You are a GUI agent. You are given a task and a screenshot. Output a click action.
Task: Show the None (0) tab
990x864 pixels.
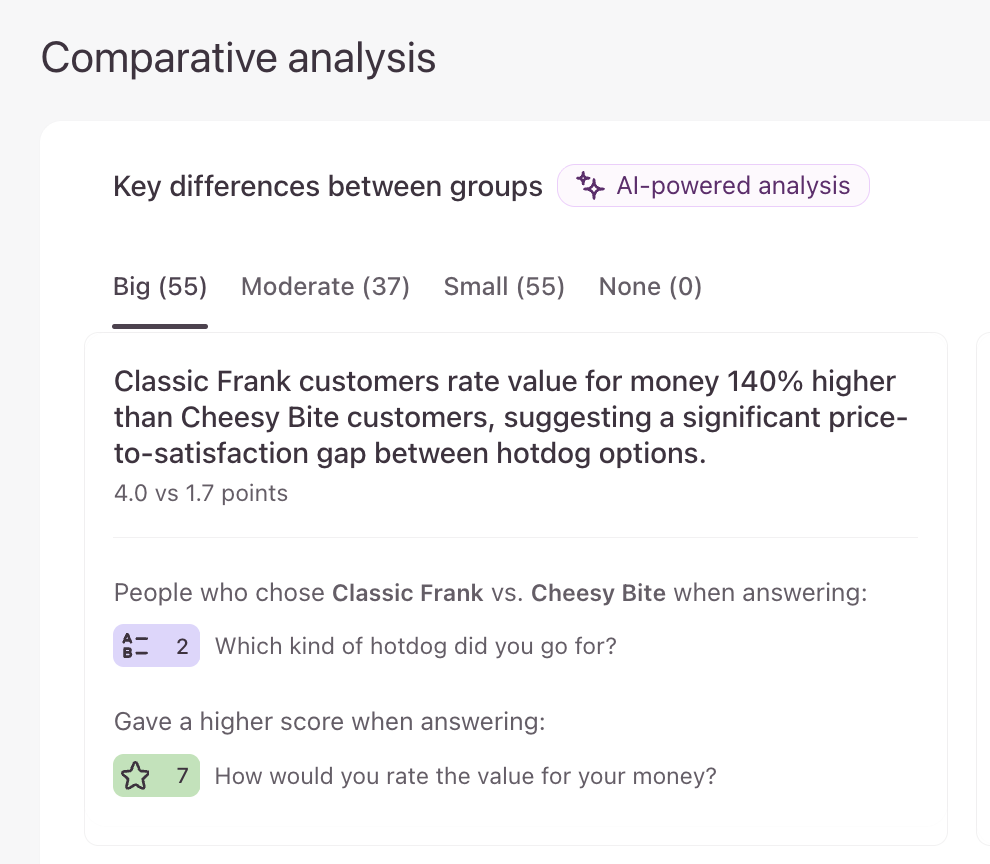(650, 288)
